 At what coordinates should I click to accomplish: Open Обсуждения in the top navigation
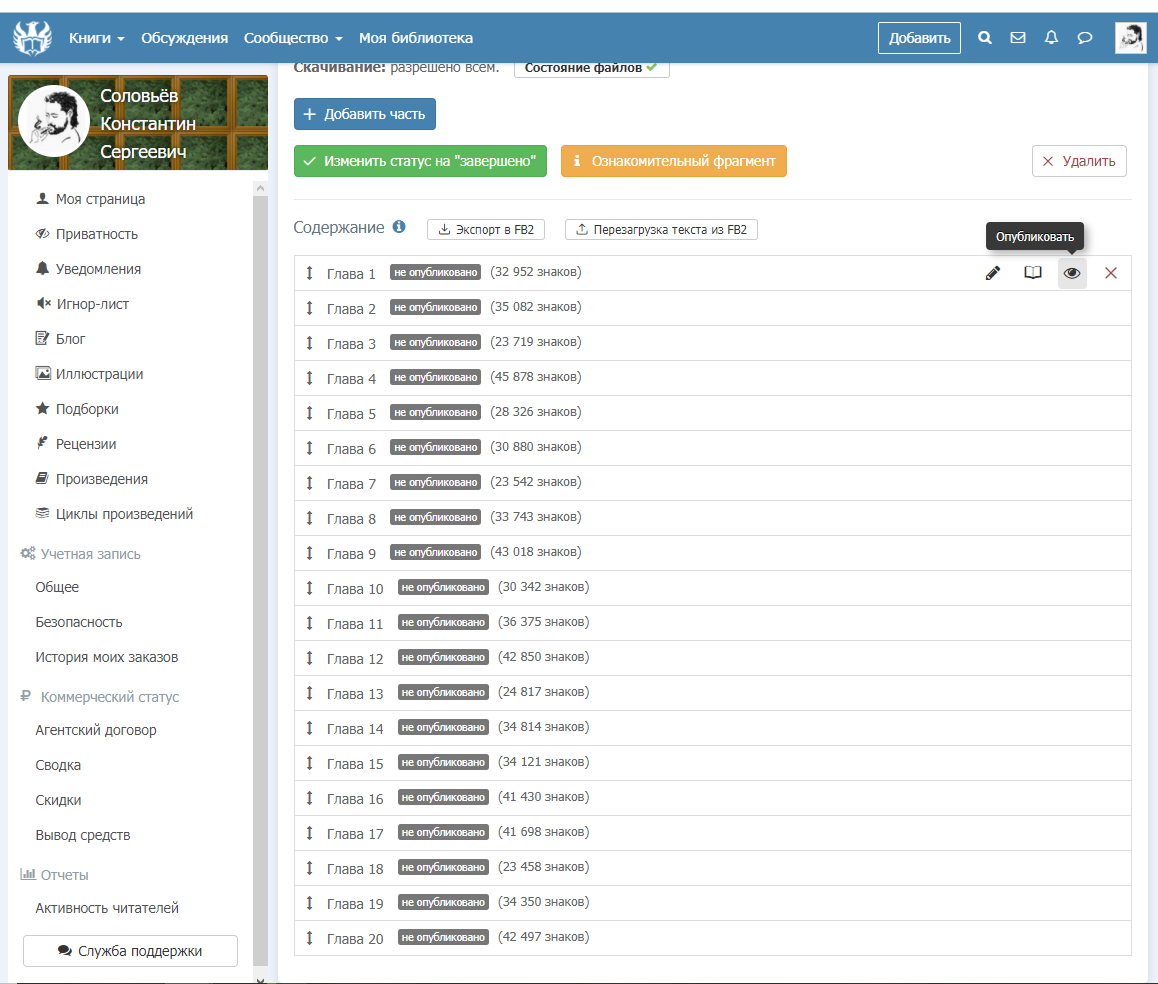[185, 38]
